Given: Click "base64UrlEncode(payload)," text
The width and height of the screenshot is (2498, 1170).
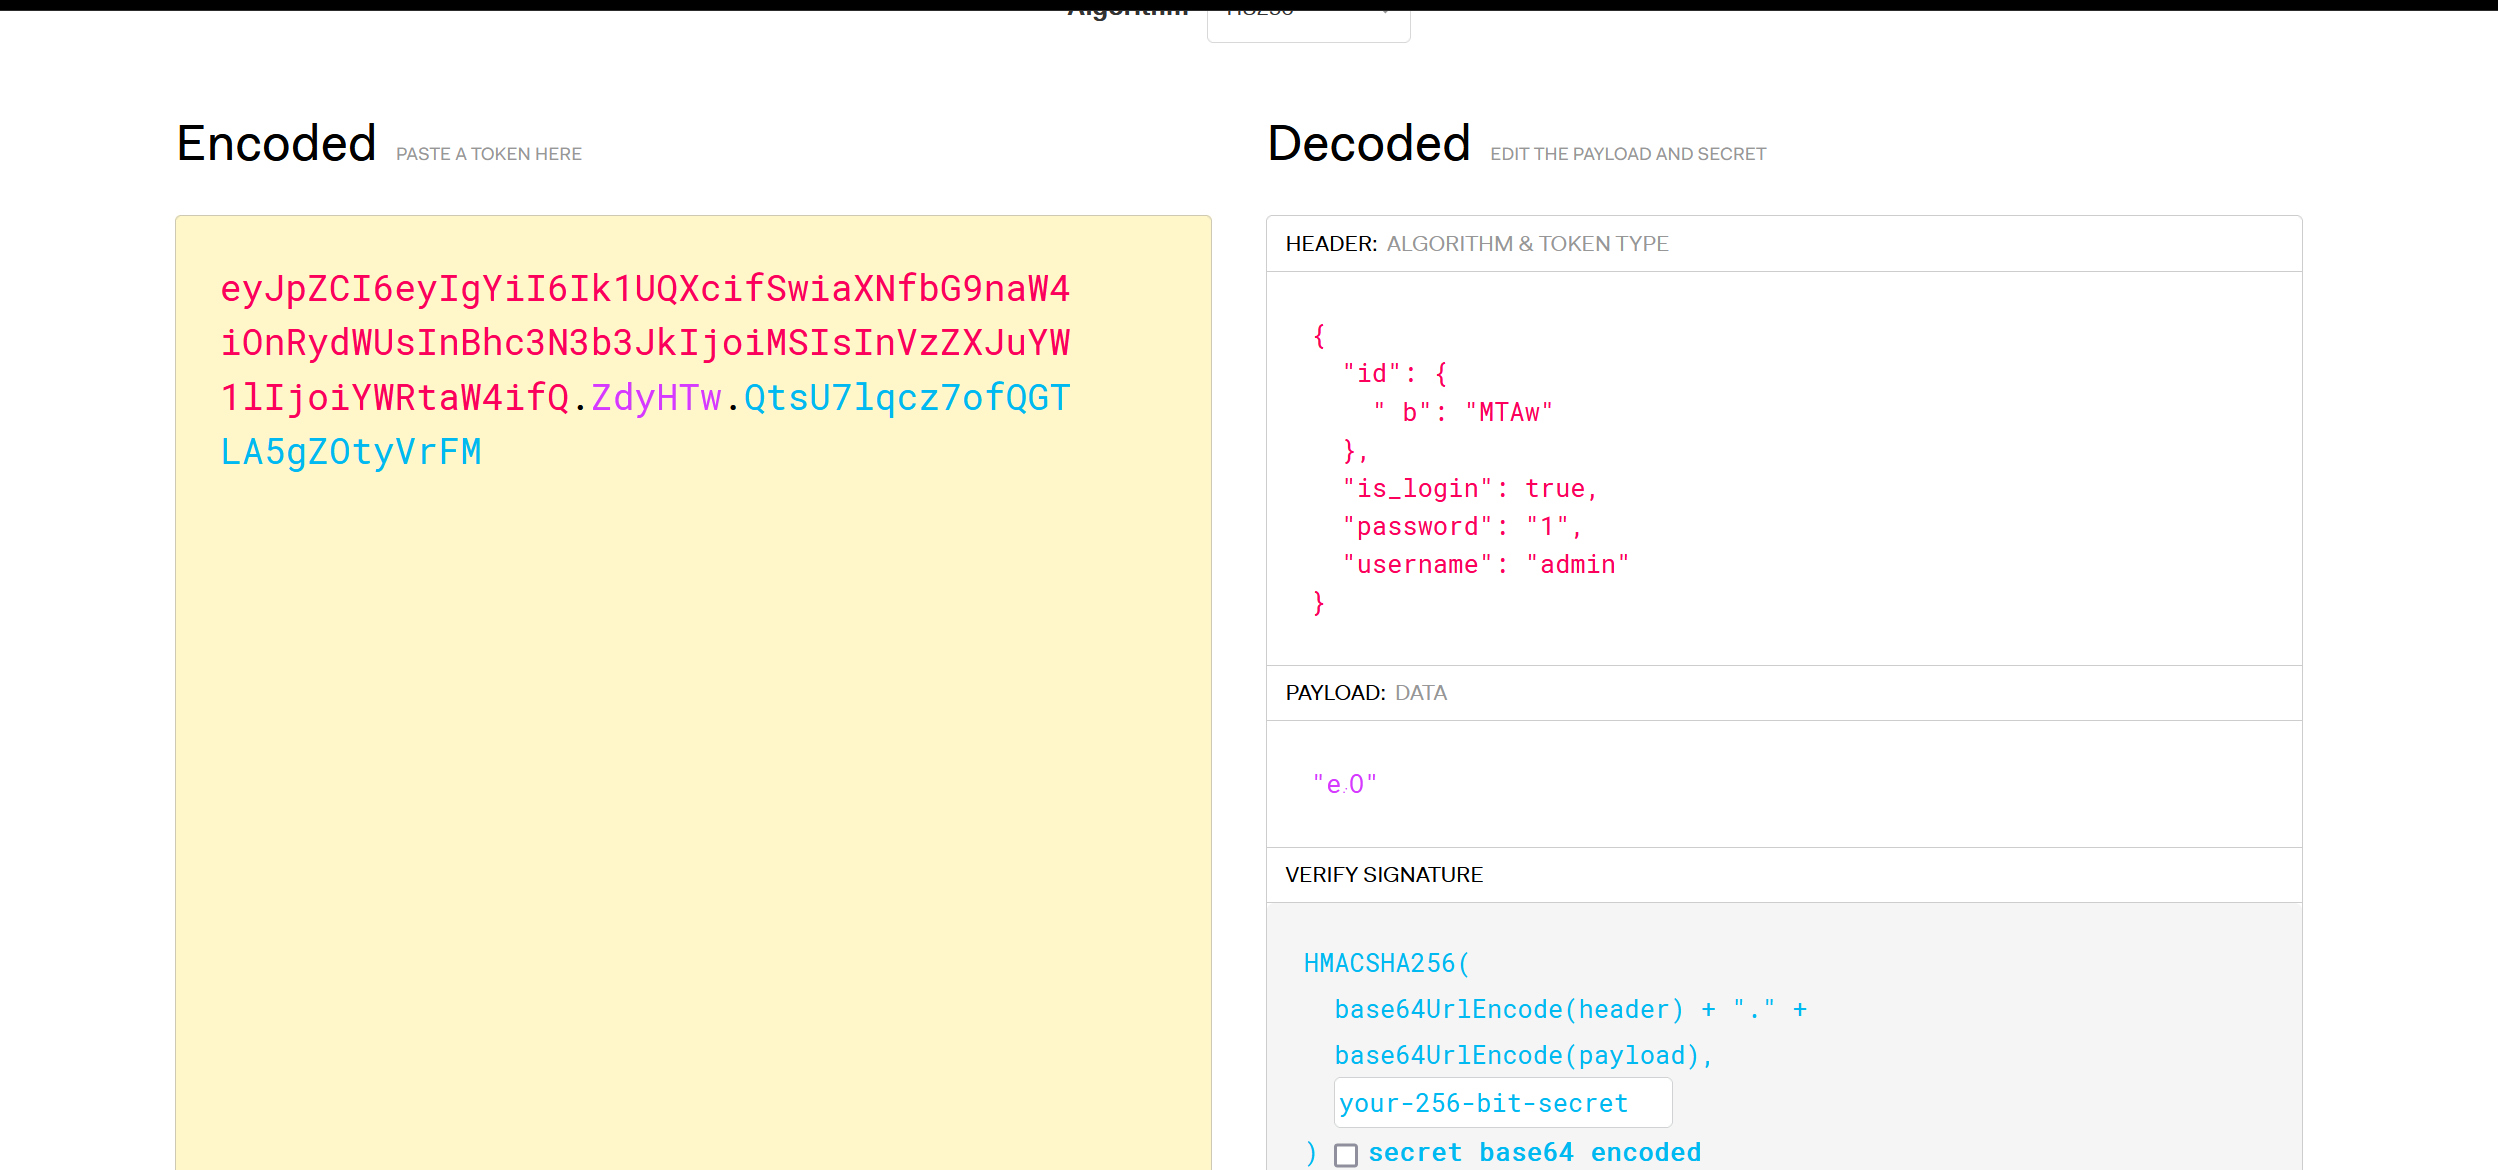Looking at the screenshot, I should pos(1524,1056).
